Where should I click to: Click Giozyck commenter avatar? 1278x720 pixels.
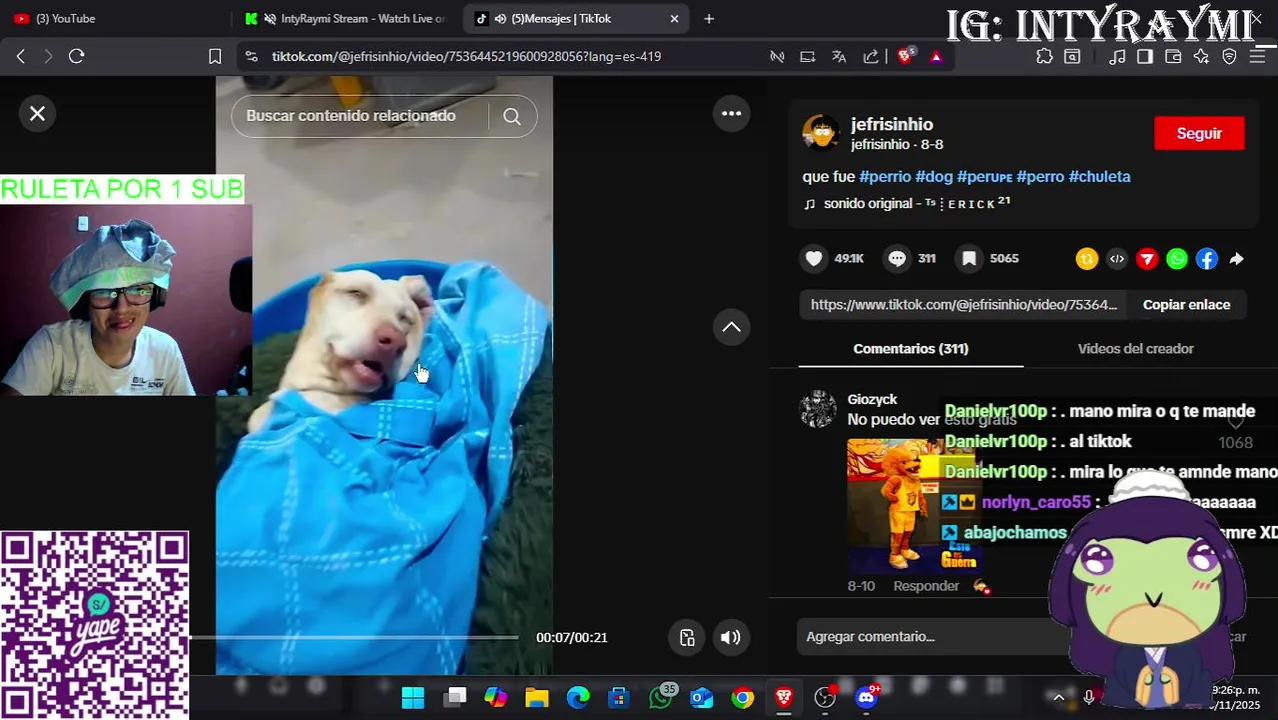tap(818, 410)
